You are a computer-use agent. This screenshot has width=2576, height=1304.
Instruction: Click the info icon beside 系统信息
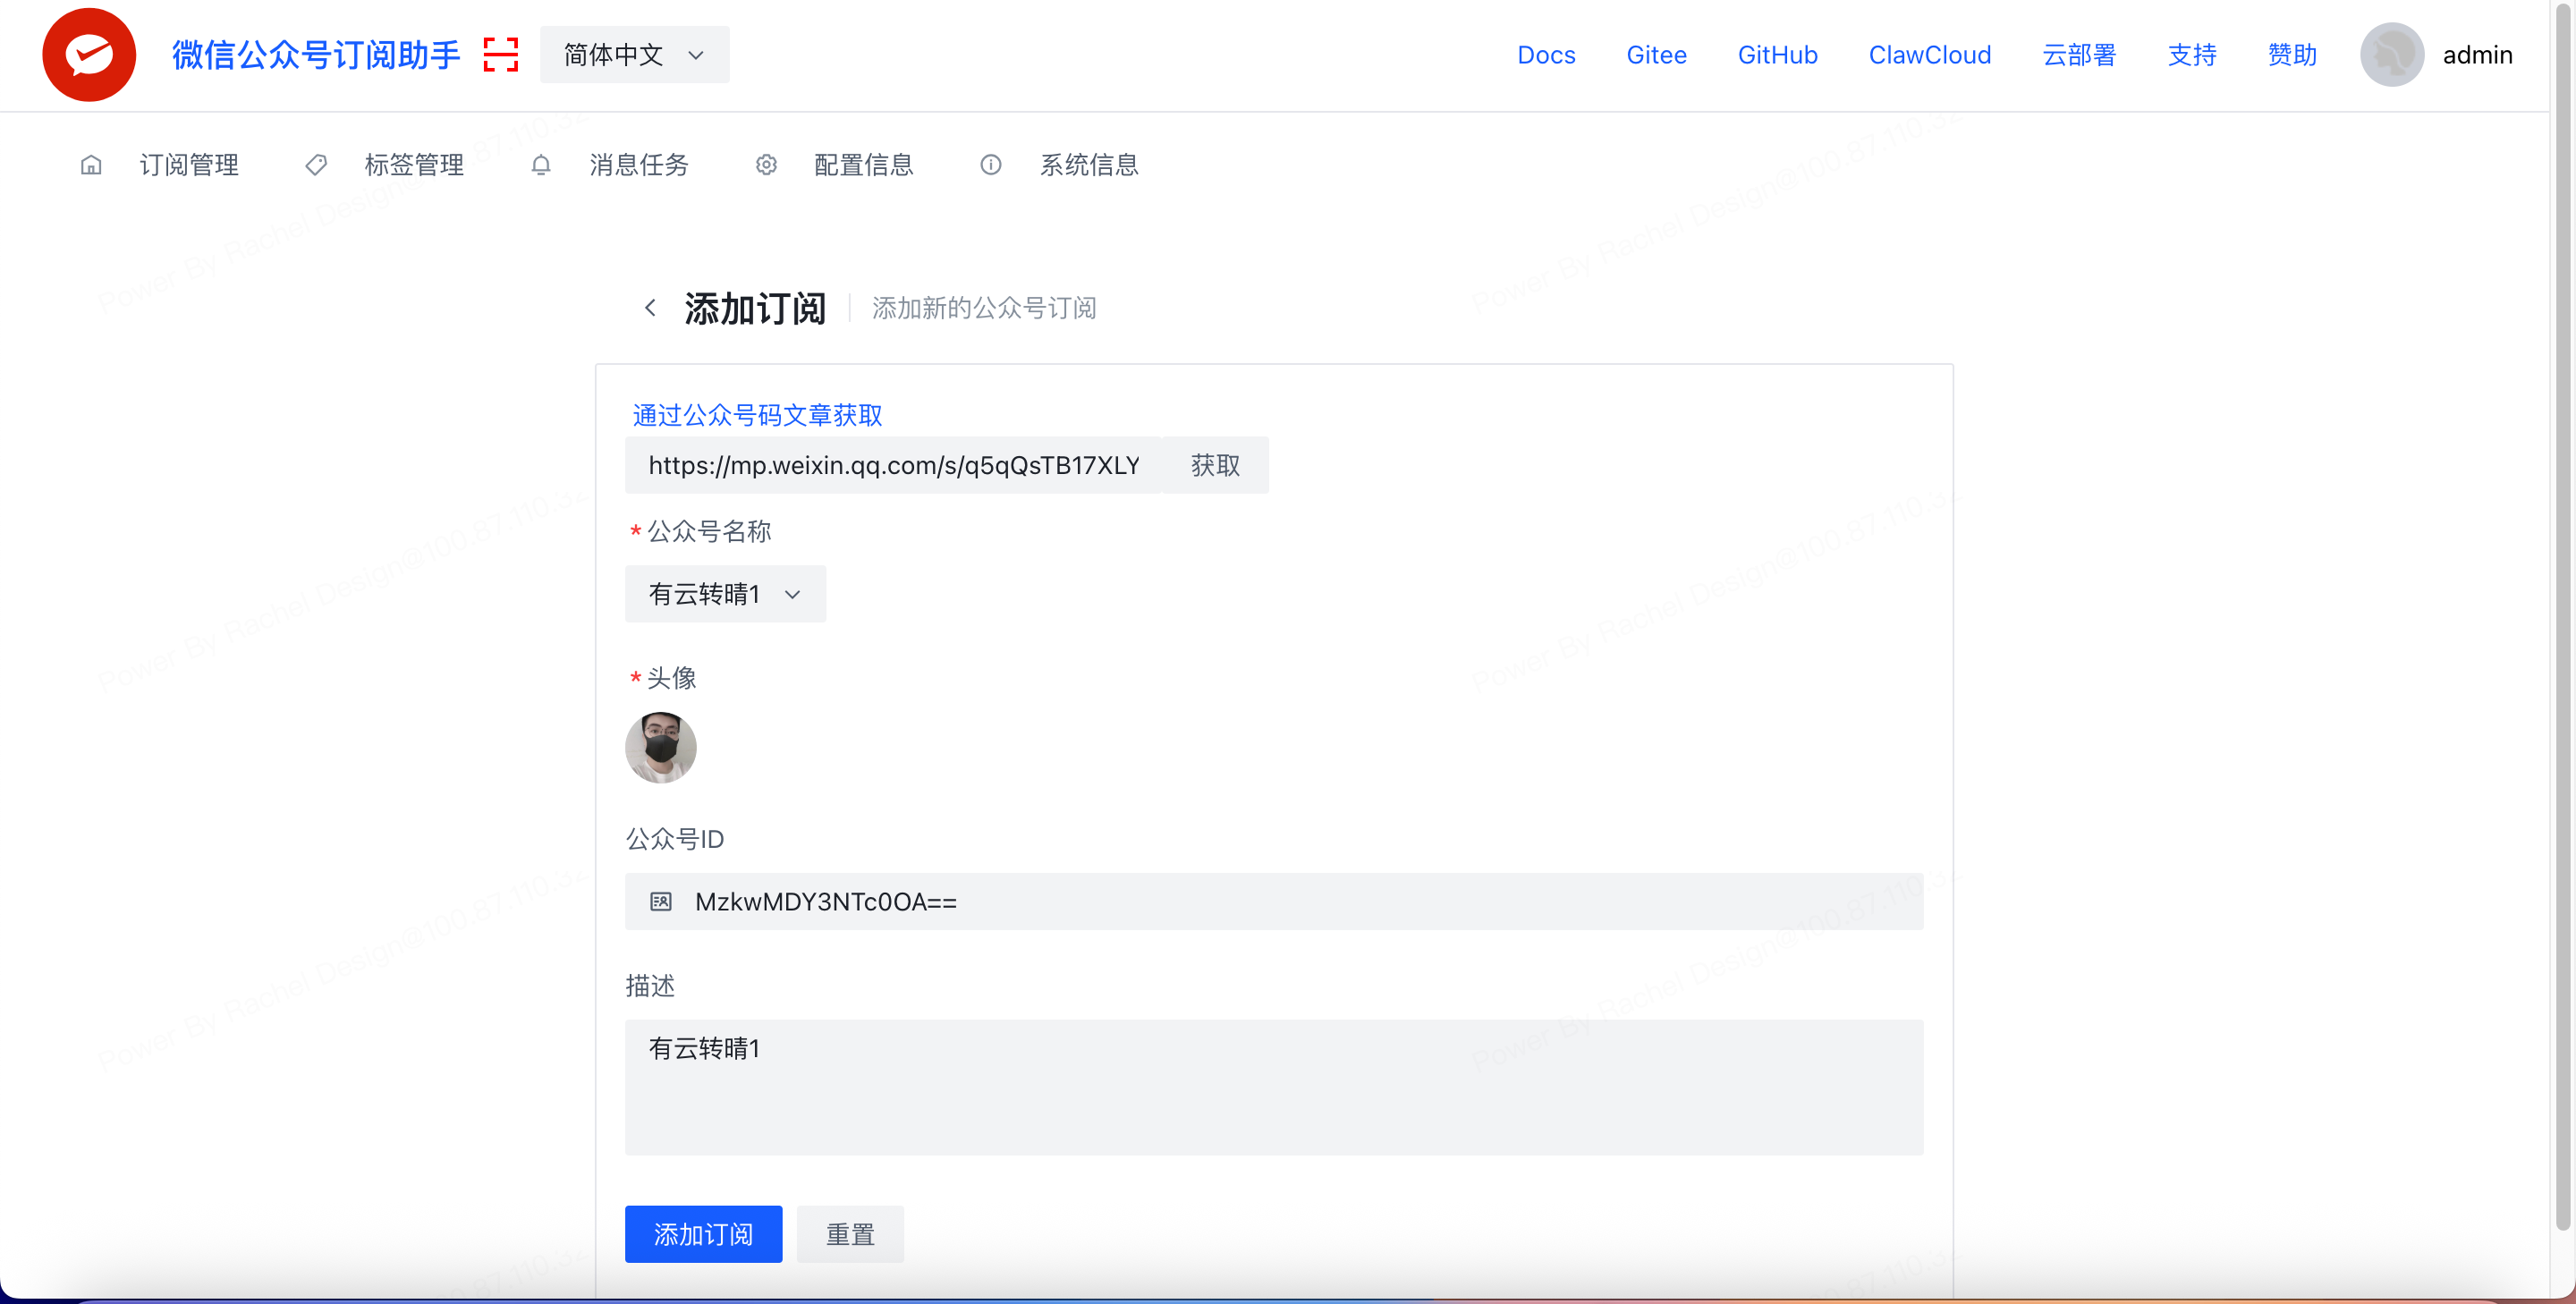tap(990, 165)
